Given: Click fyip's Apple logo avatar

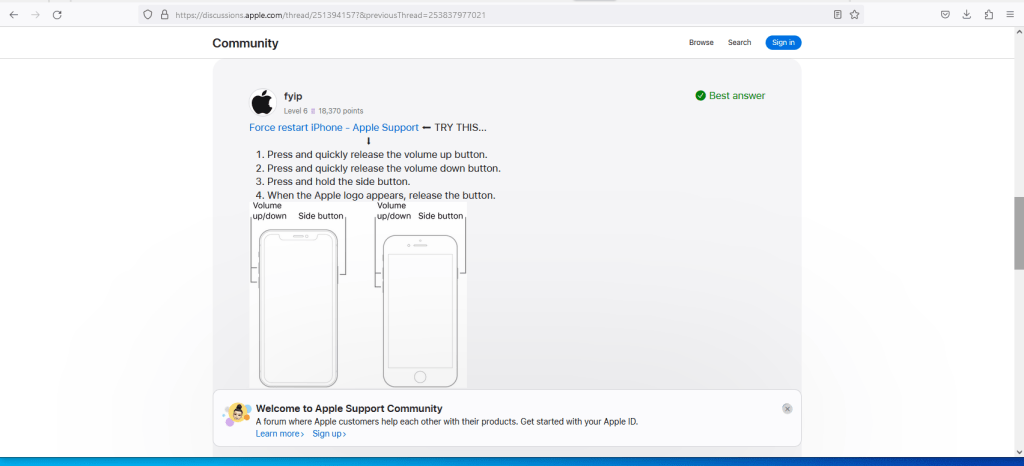Looking at the screenshot, I should (262, 102).
